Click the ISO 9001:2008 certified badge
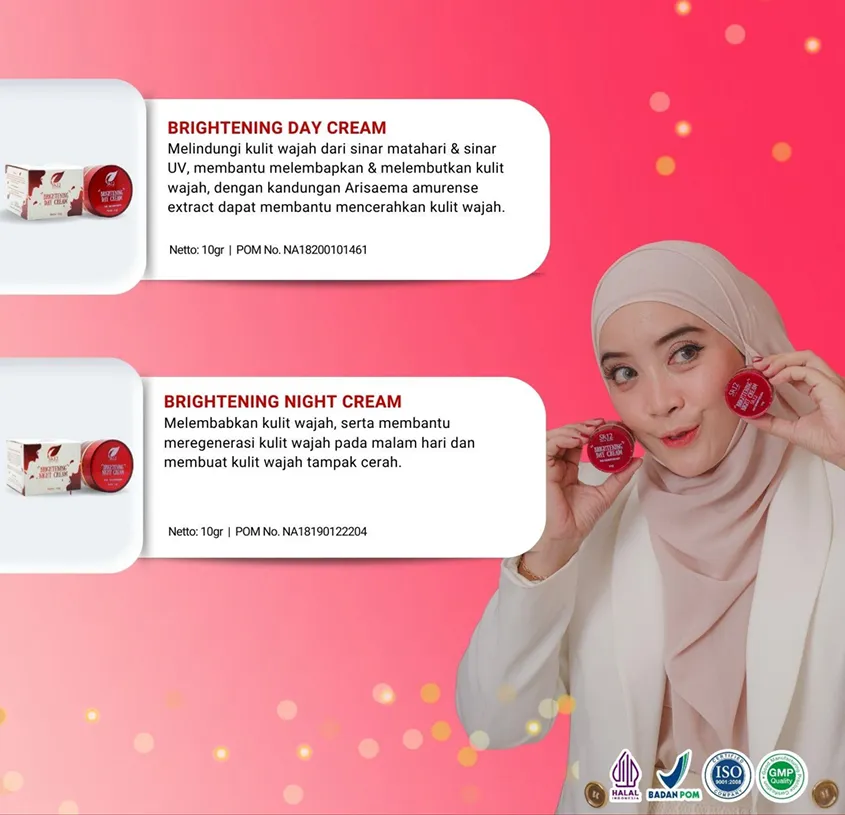This screenshot has height=815, width=845. [x=728, y=776]
